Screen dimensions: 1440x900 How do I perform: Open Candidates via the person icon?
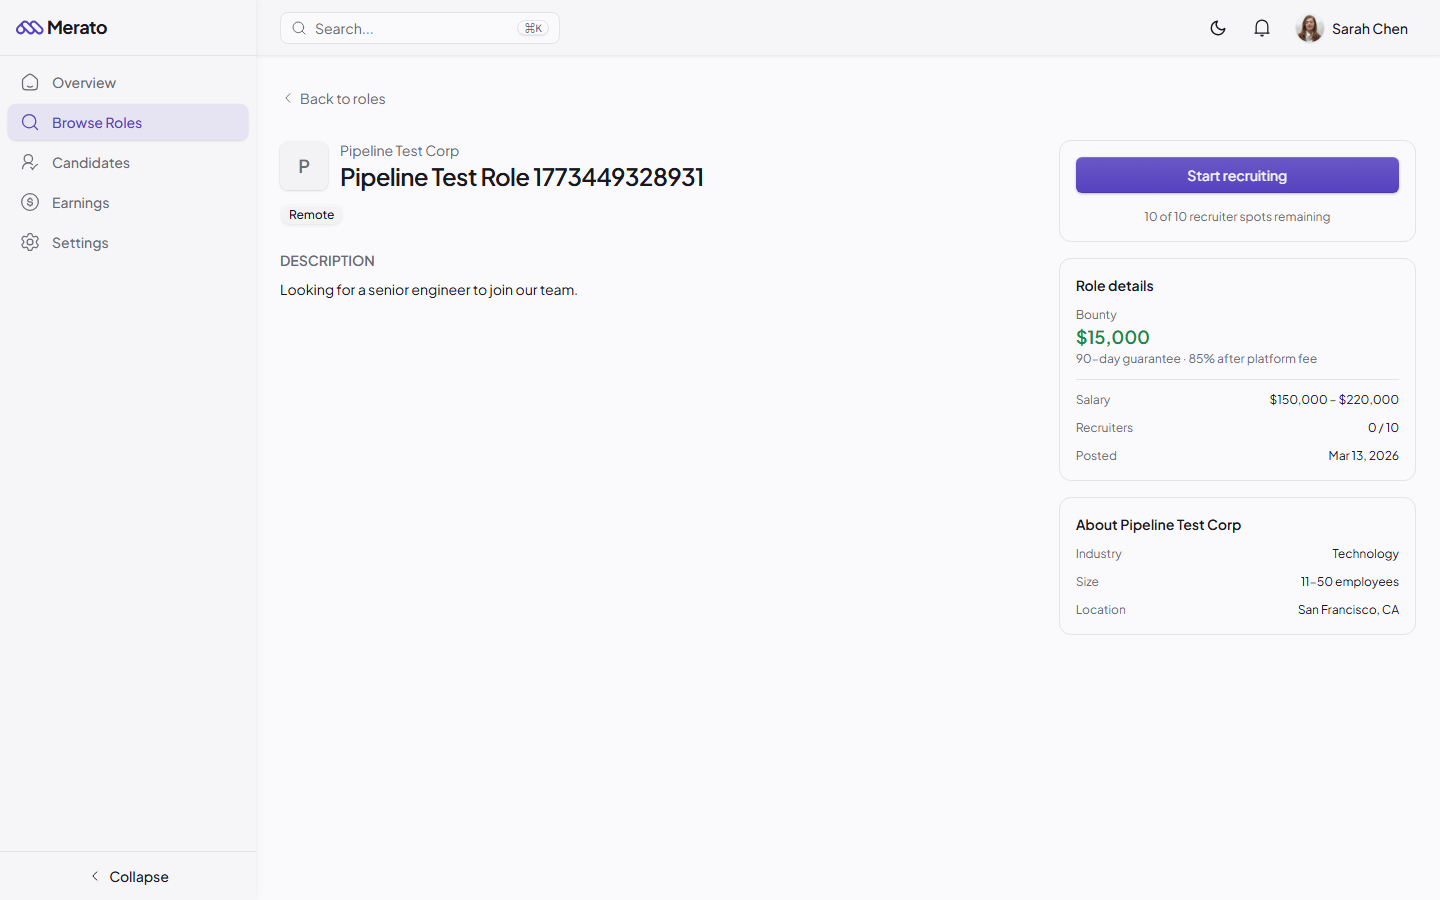pos(30,162)
